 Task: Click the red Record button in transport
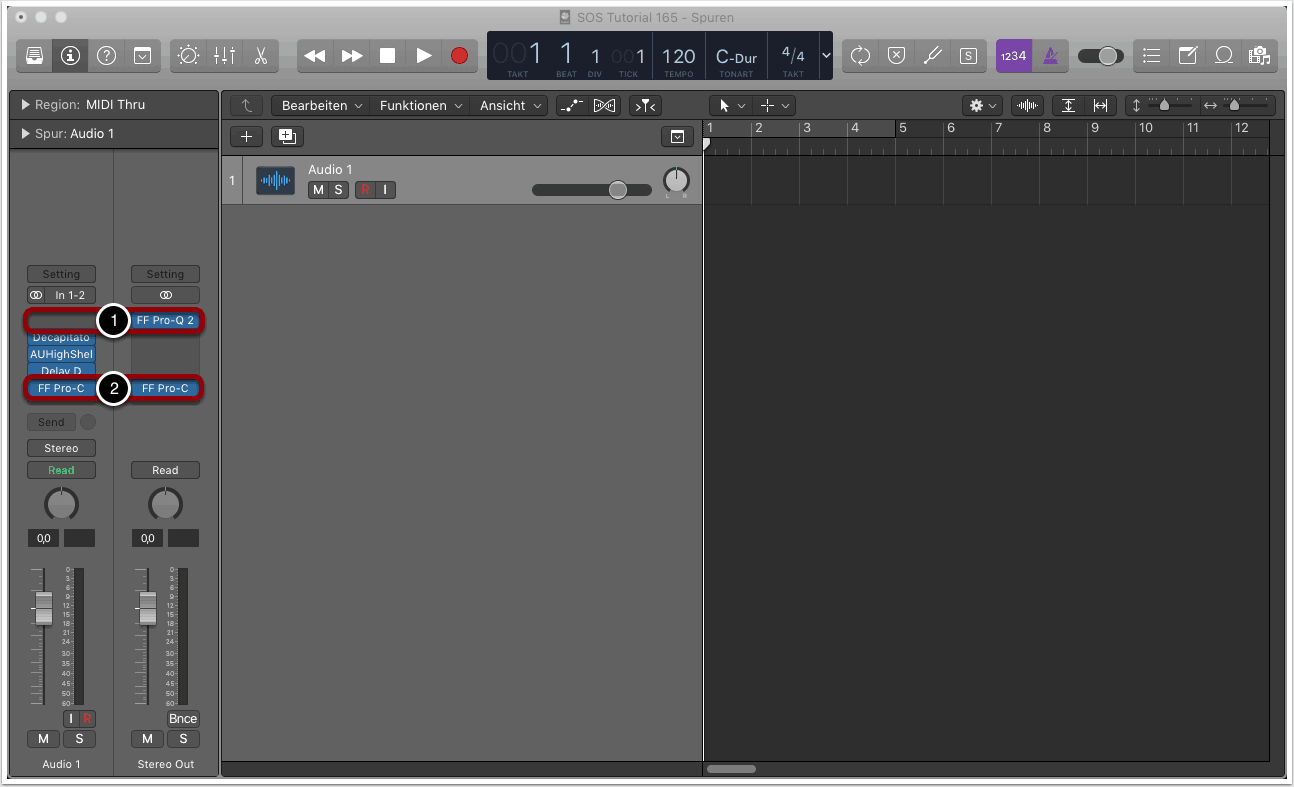click(459, 56)
